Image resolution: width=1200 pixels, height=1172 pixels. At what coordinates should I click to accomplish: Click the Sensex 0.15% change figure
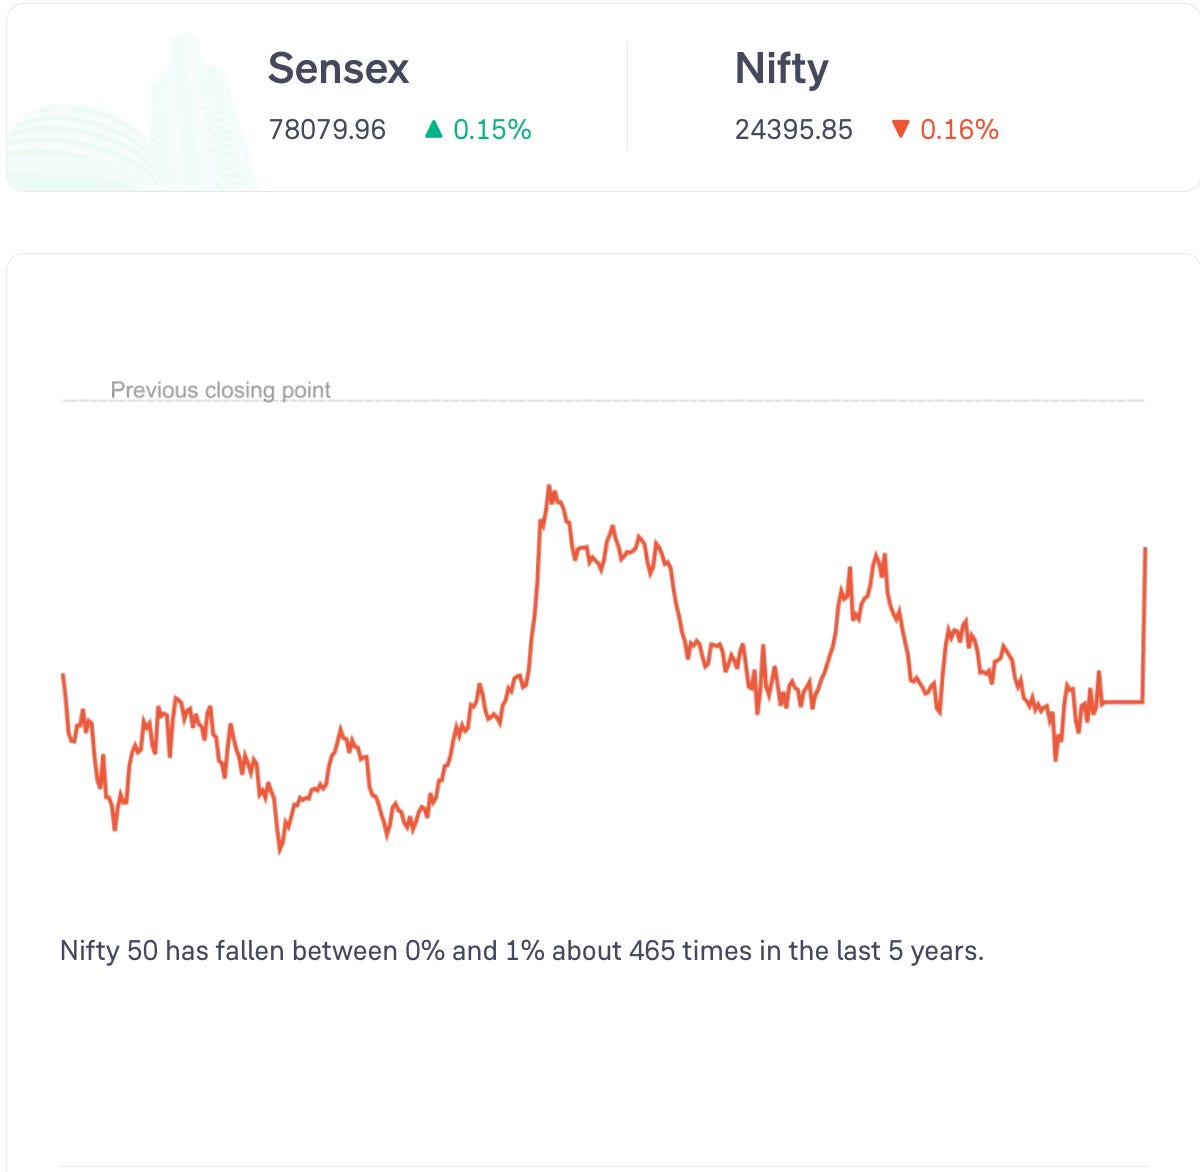(x=492, y=129)
